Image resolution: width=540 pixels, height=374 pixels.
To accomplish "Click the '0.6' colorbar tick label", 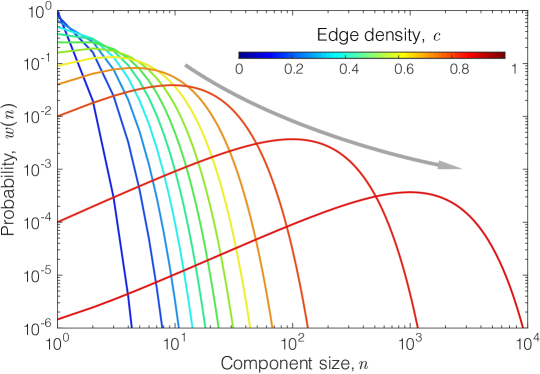I will coord(404,69).
